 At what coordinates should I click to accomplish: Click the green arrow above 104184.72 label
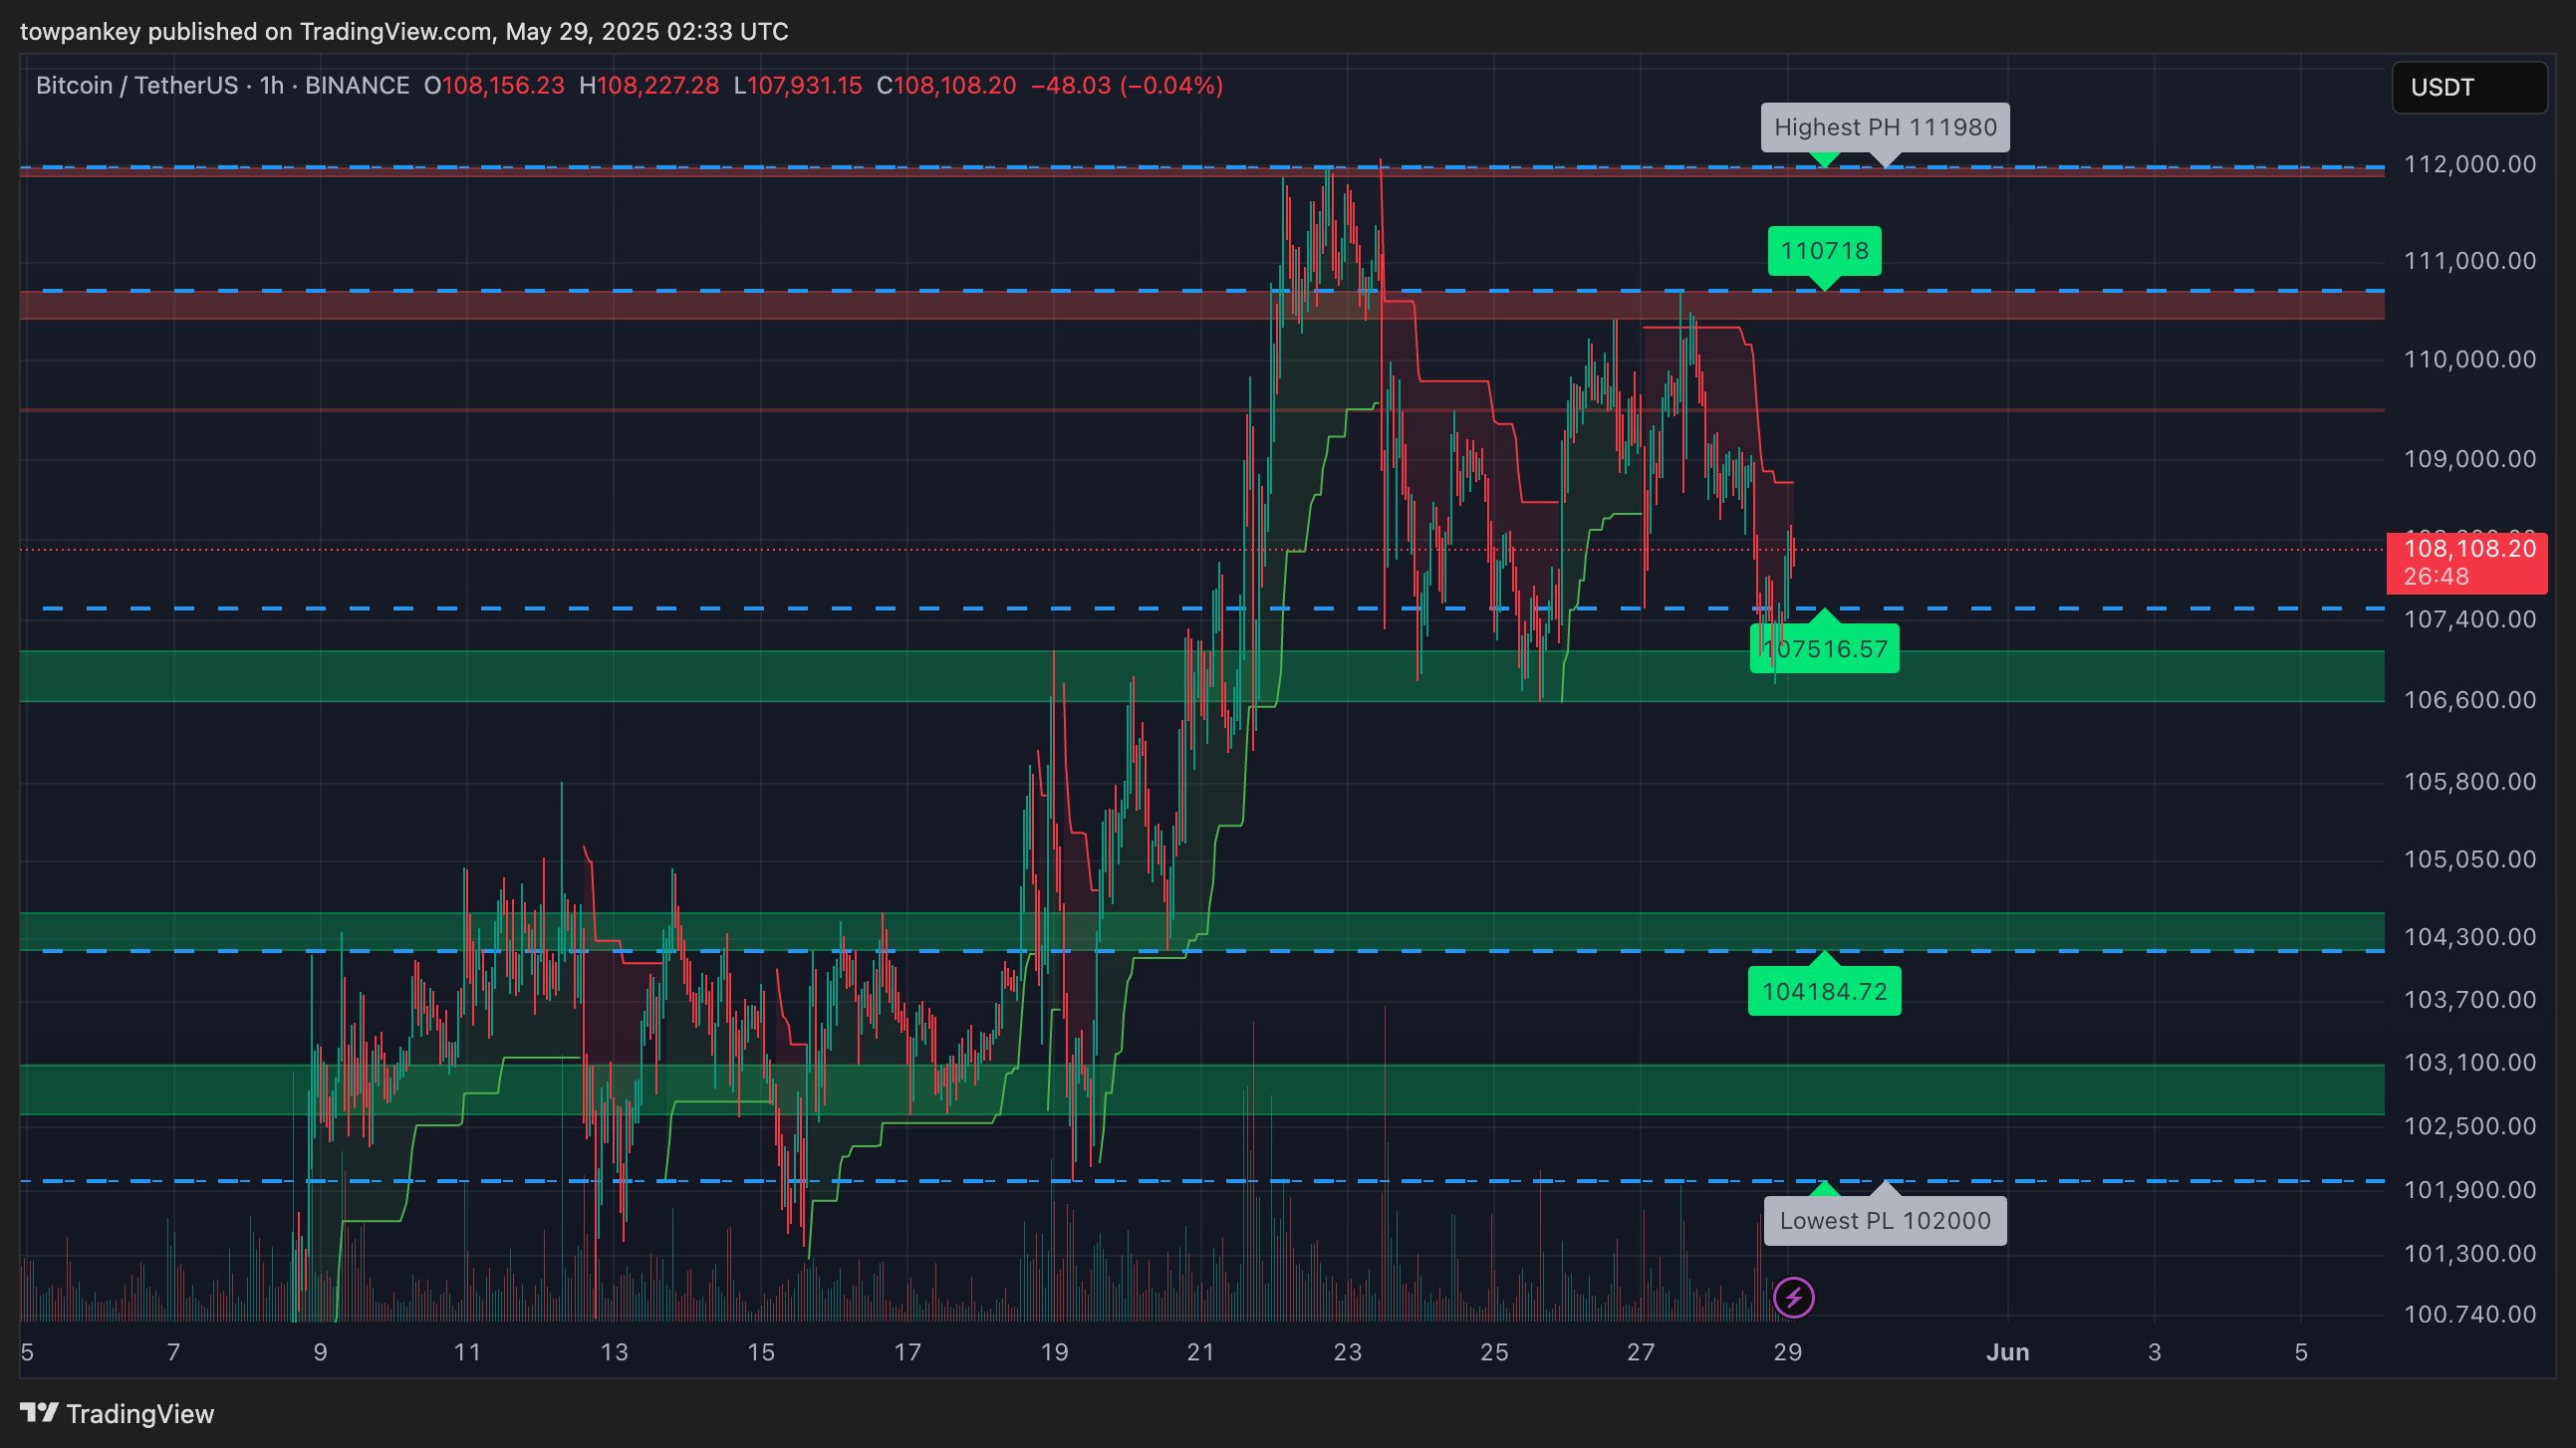tap(1824, 959)
